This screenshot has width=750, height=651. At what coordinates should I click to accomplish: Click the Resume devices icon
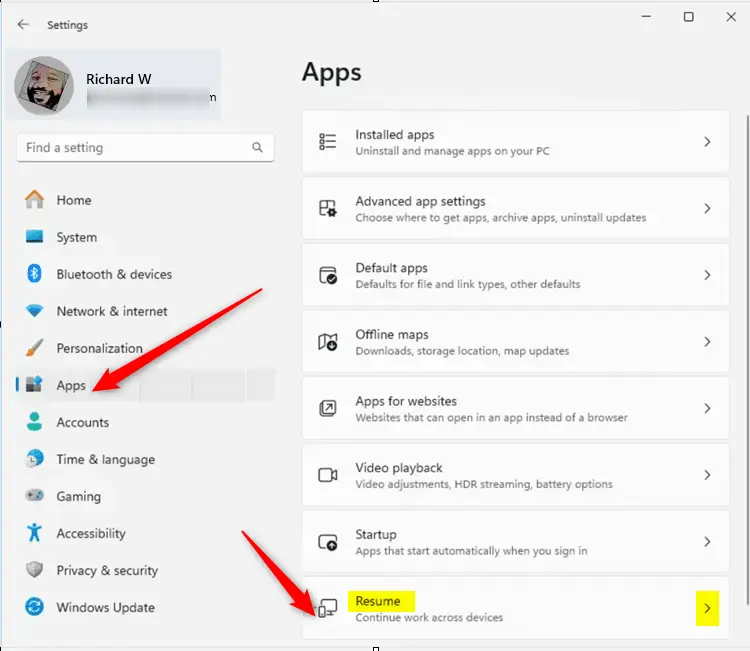point(328,608)
